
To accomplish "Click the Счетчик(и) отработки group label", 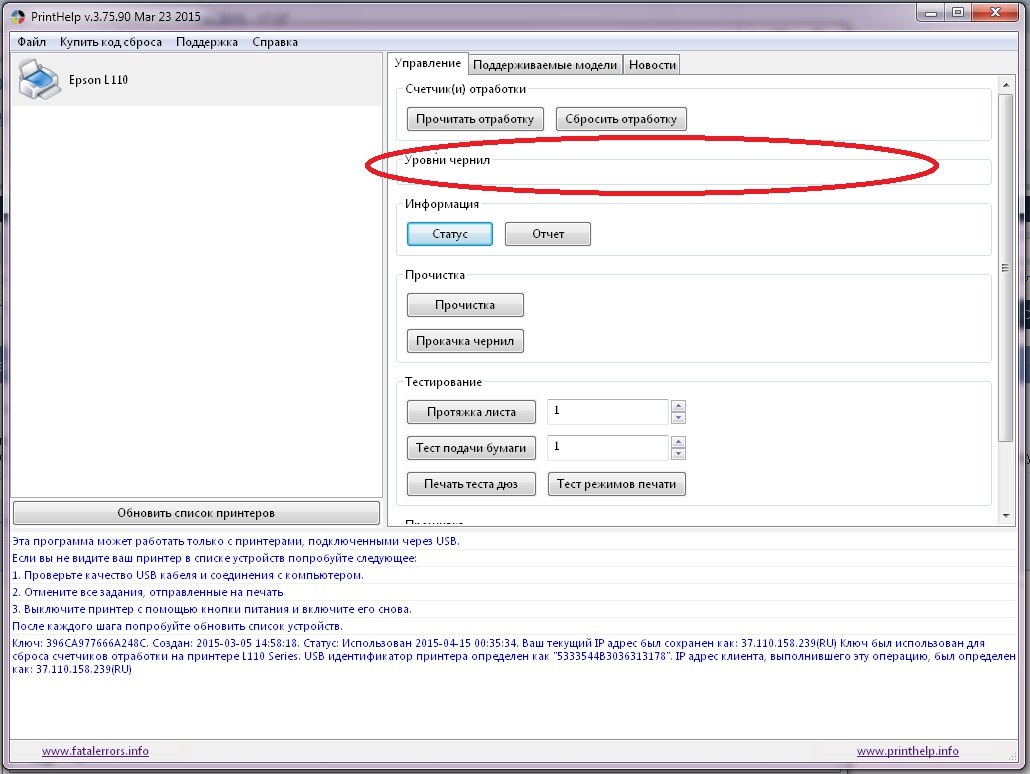I will tap(466, 89).
